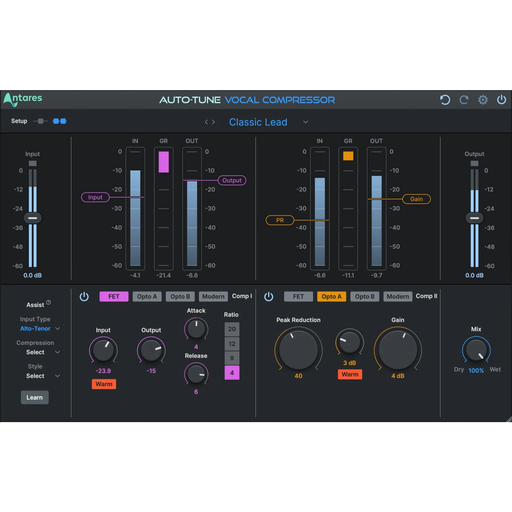Image resolution: width=512 pixels, height=512 pixels.
Task: Toggle Warm button under Comp I Input
Action: [x=104, y=384]
